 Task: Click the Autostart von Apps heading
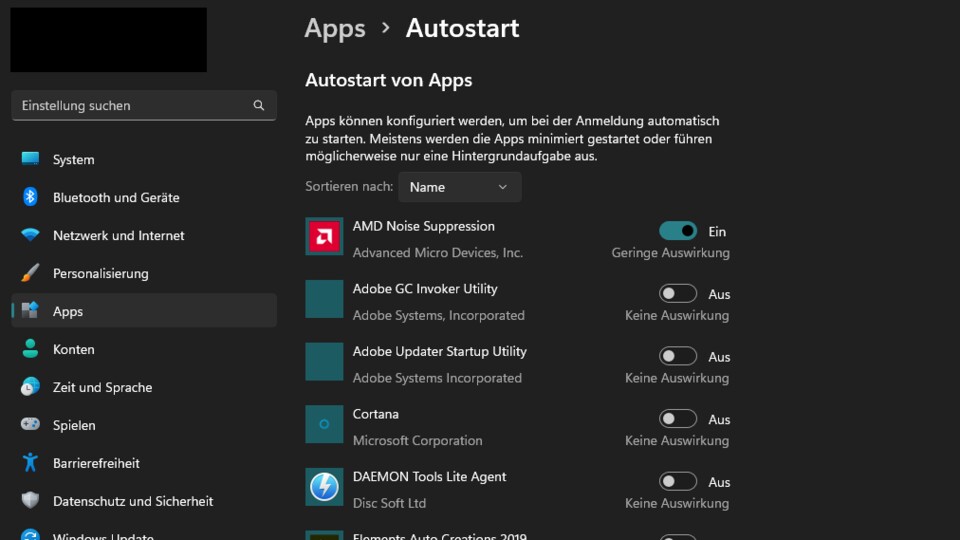coord(389,80)
